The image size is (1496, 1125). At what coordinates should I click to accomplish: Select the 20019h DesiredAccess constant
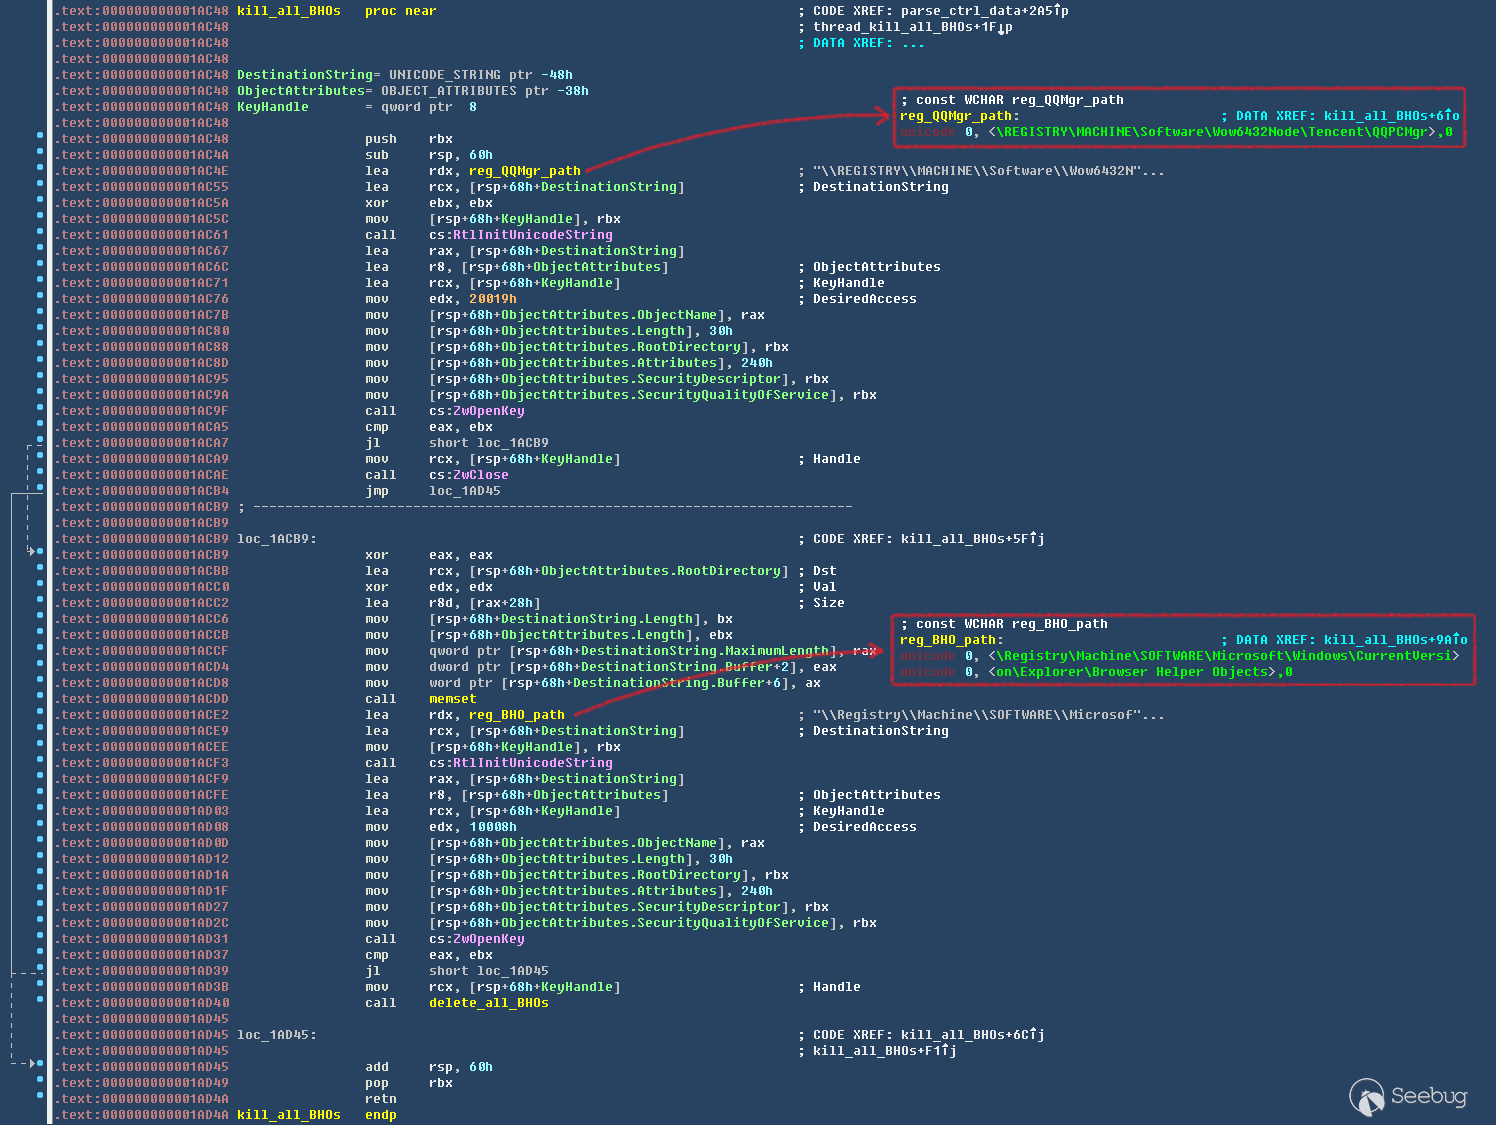coord(492,299)
